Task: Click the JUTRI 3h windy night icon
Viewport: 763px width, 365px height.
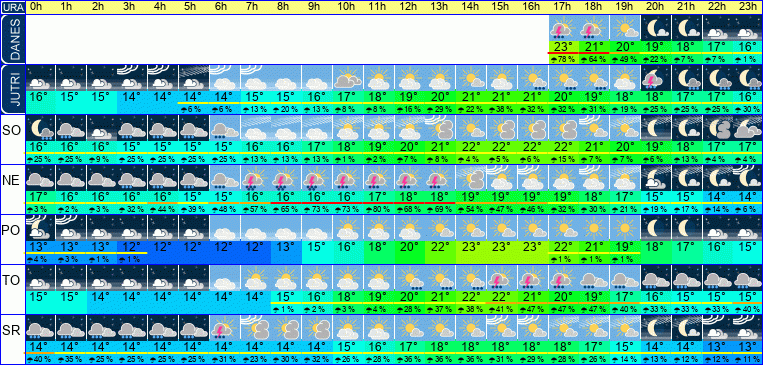Action: click(x=132, y=78)
